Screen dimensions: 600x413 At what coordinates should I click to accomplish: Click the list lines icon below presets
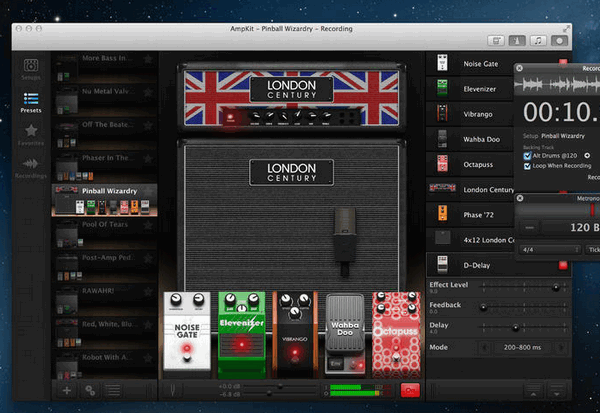[x=113, y=390]
